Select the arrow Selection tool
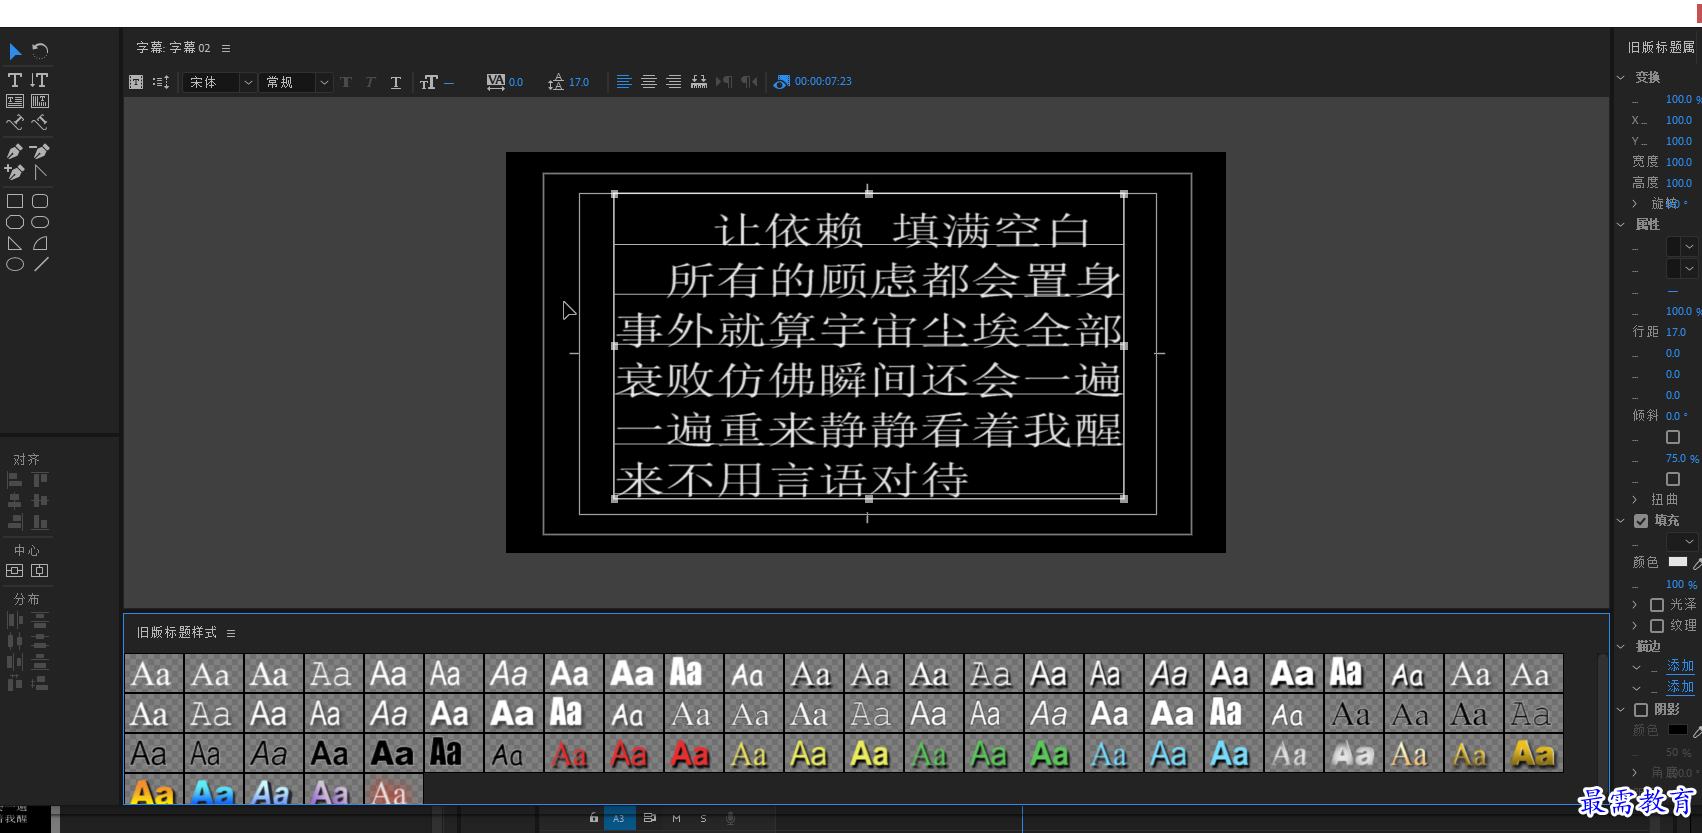Image resolution: width=1702 pixels, height=833 pixels. (x=15, y=51)
